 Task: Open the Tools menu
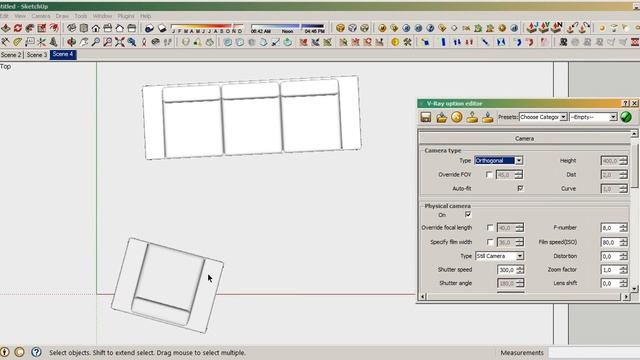coord(81,16)
